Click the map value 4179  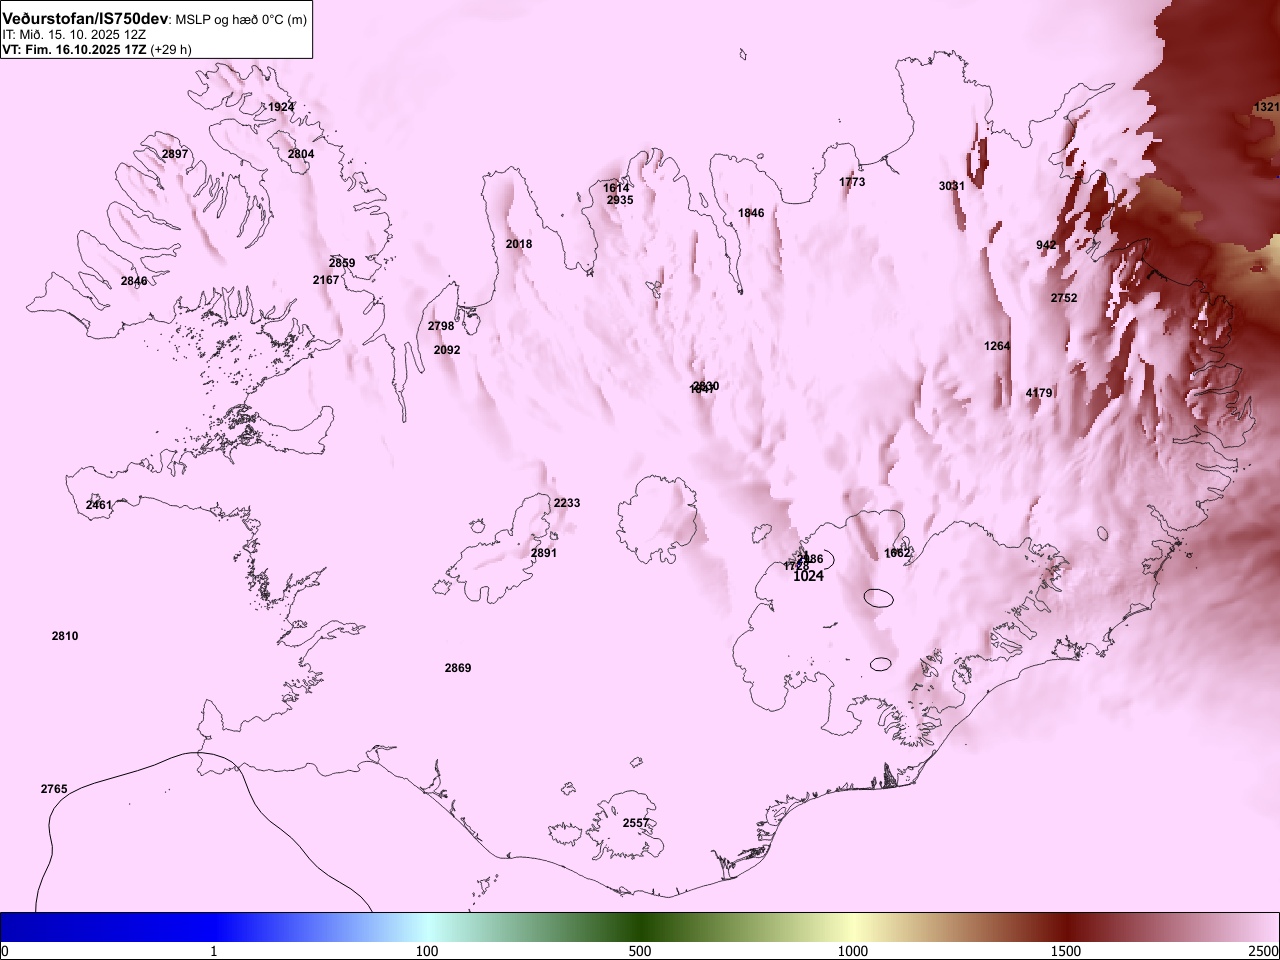pos(1039,393)
